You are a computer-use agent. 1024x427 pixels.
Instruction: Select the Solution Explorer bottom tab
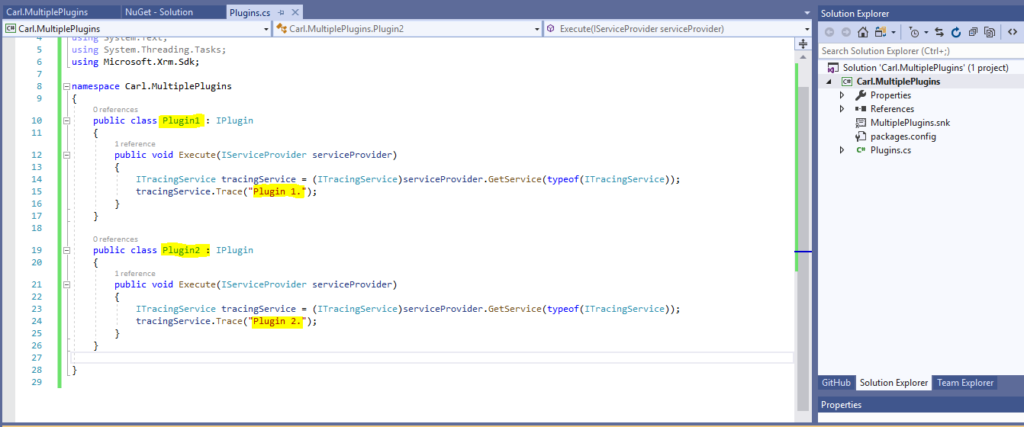(x=893, y=383)
